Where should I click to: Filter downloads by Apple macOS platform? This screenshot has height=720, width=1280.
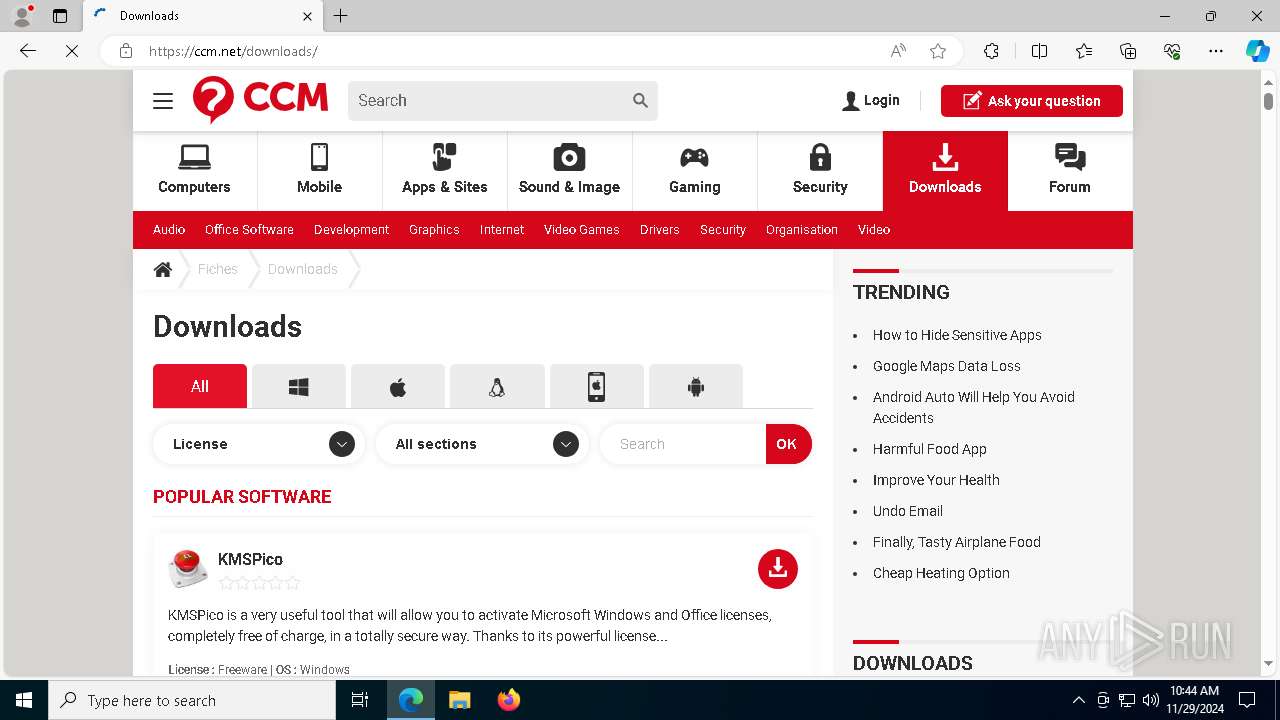(x=397, y=386)
